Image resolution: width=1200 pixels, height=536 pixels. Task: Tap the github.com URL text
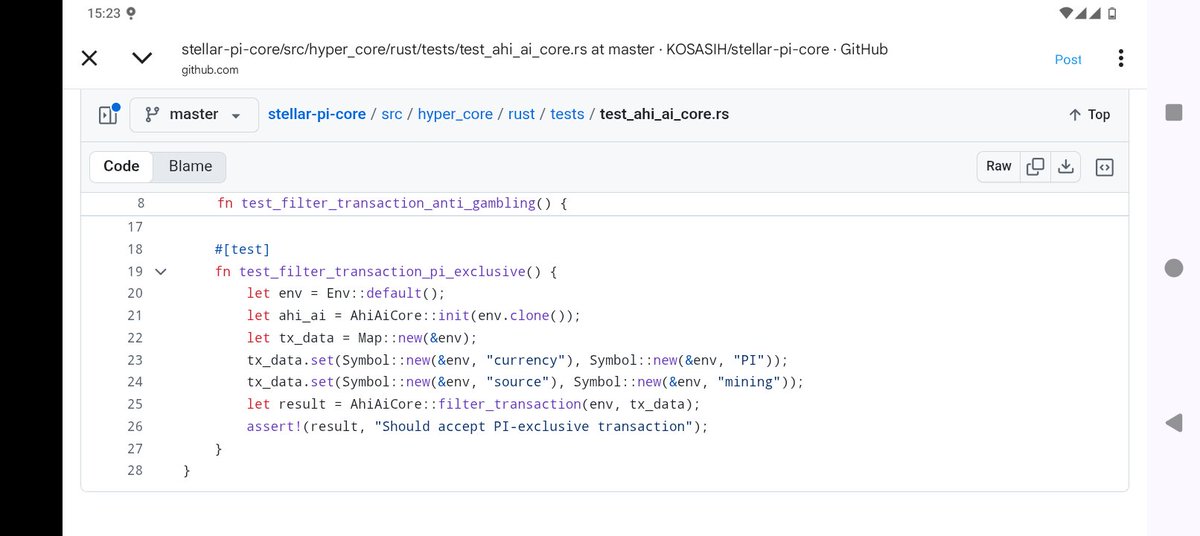pos(210,70)
